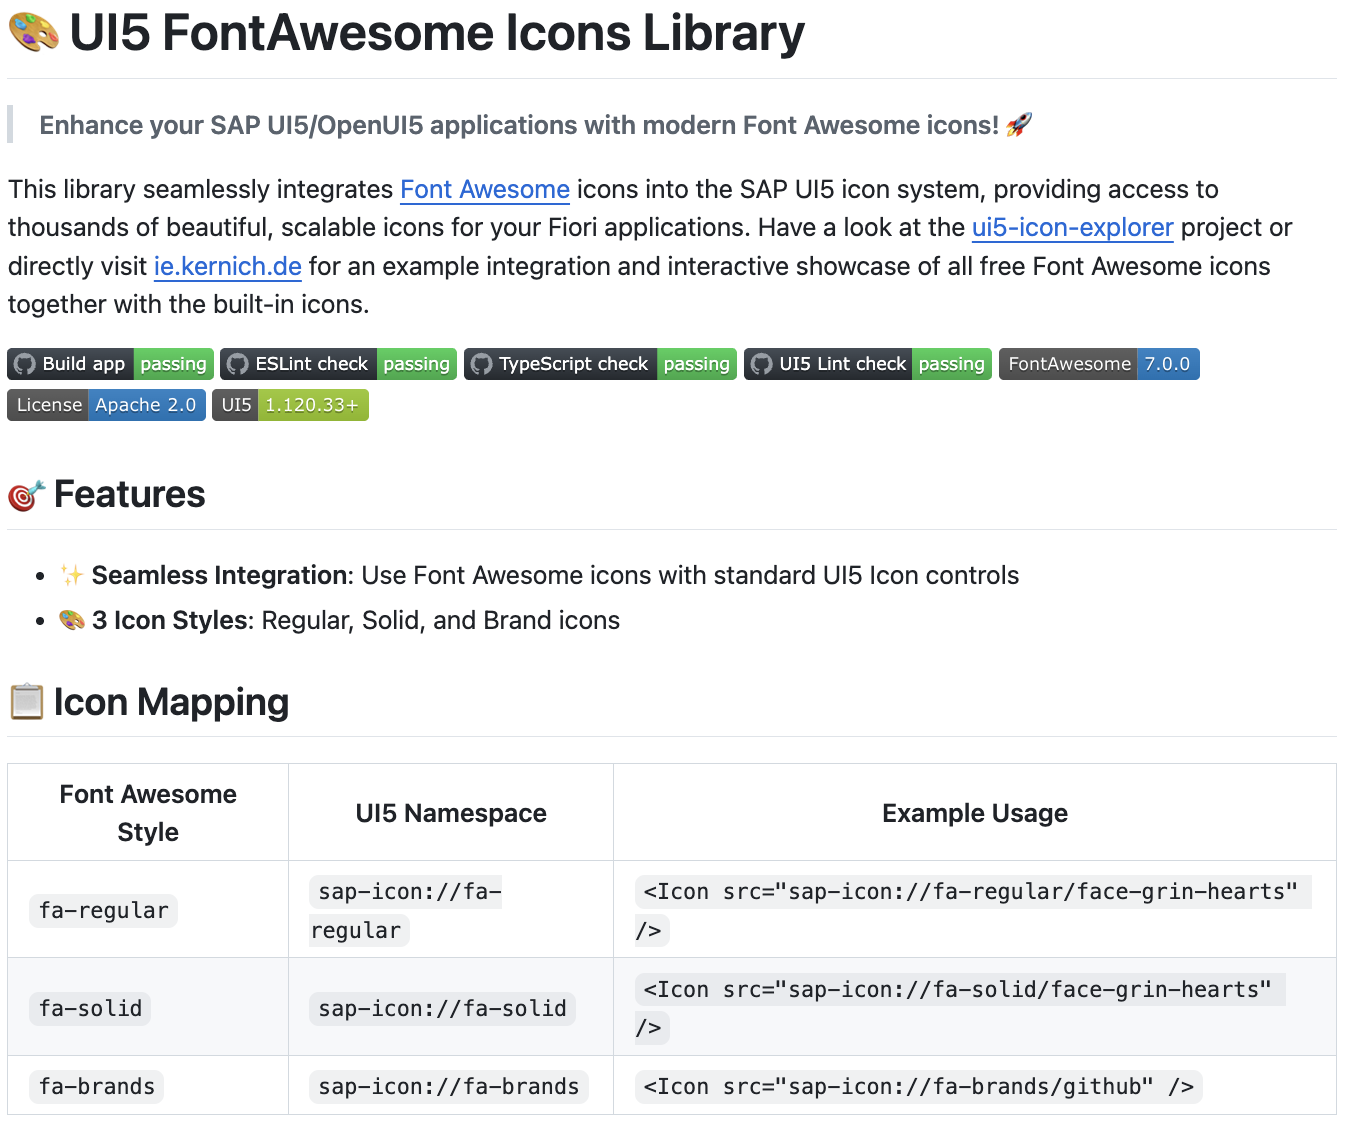Click the palette emoji beside the page title
Image resolution: width=1348 pixels, height=1126 pixels.
point(33,31)
